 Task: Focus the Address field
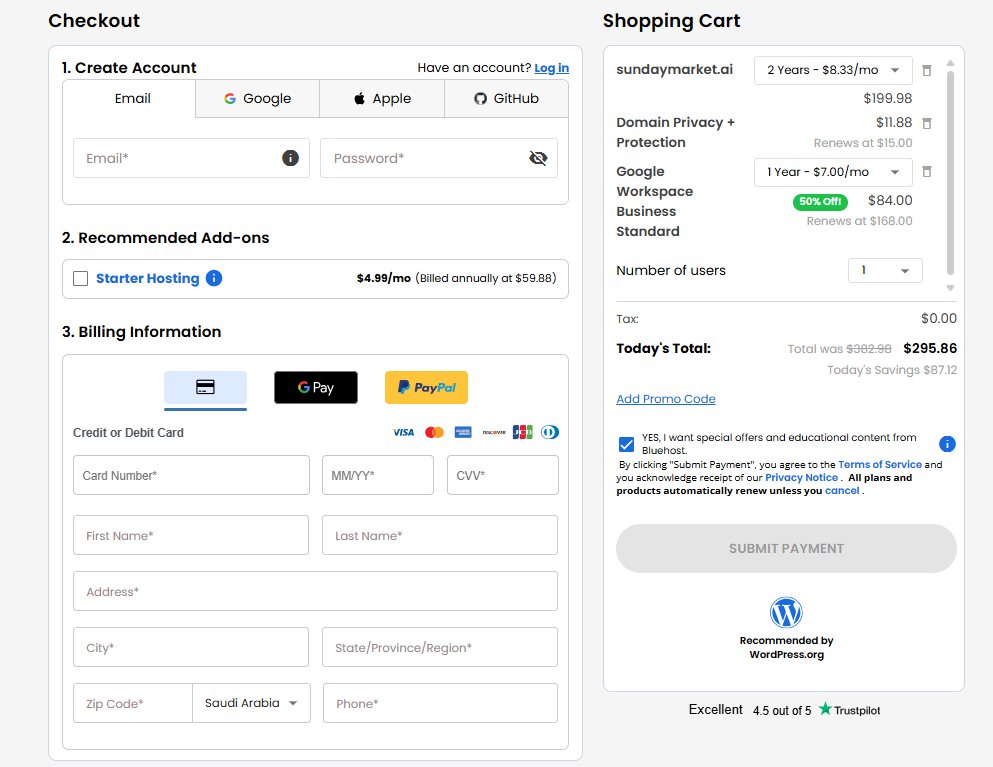(315, 591)
